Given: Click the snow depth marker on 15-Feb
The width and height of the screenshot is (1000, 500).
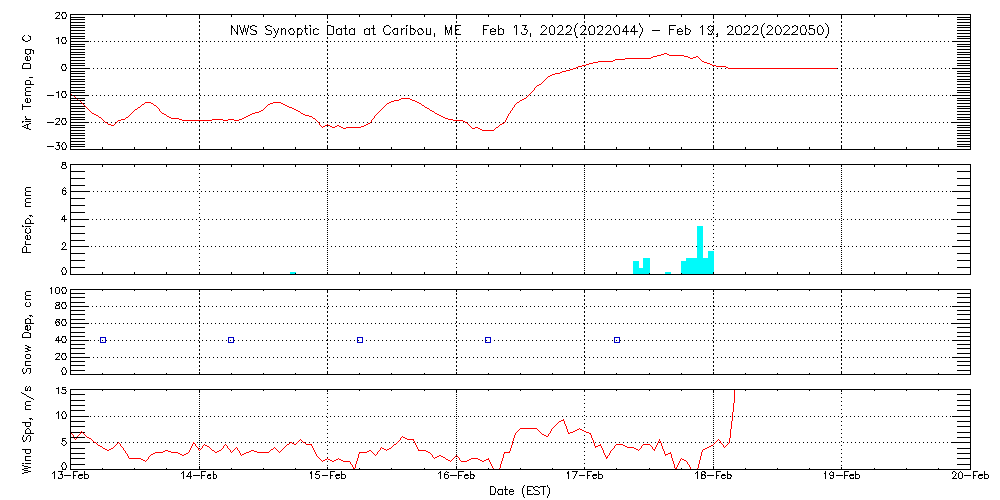Looking at the screenshot, I should click(360, 340).
